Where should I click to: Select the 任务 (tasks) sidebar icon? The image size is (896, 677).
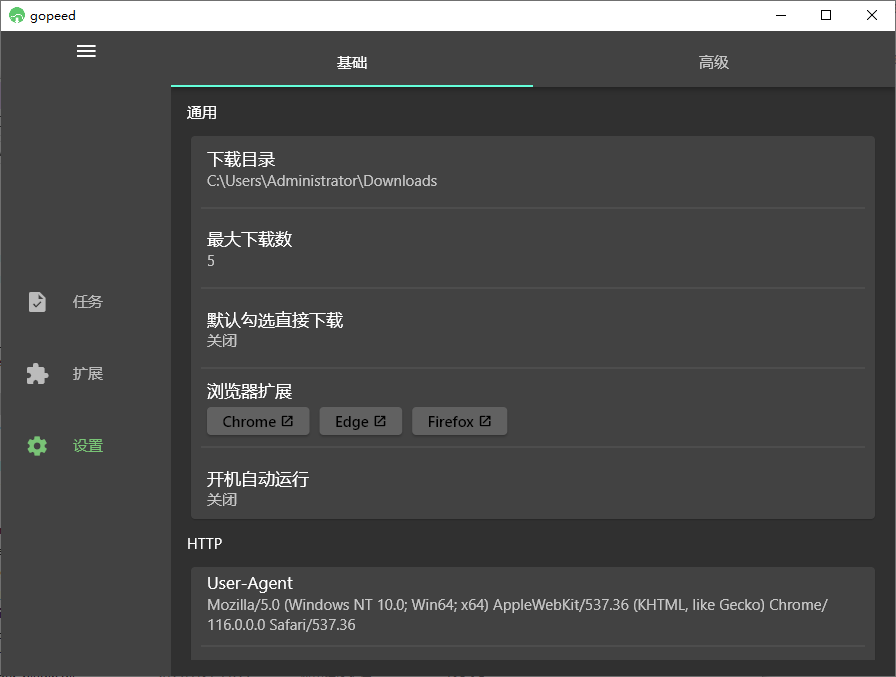[37, 301]
